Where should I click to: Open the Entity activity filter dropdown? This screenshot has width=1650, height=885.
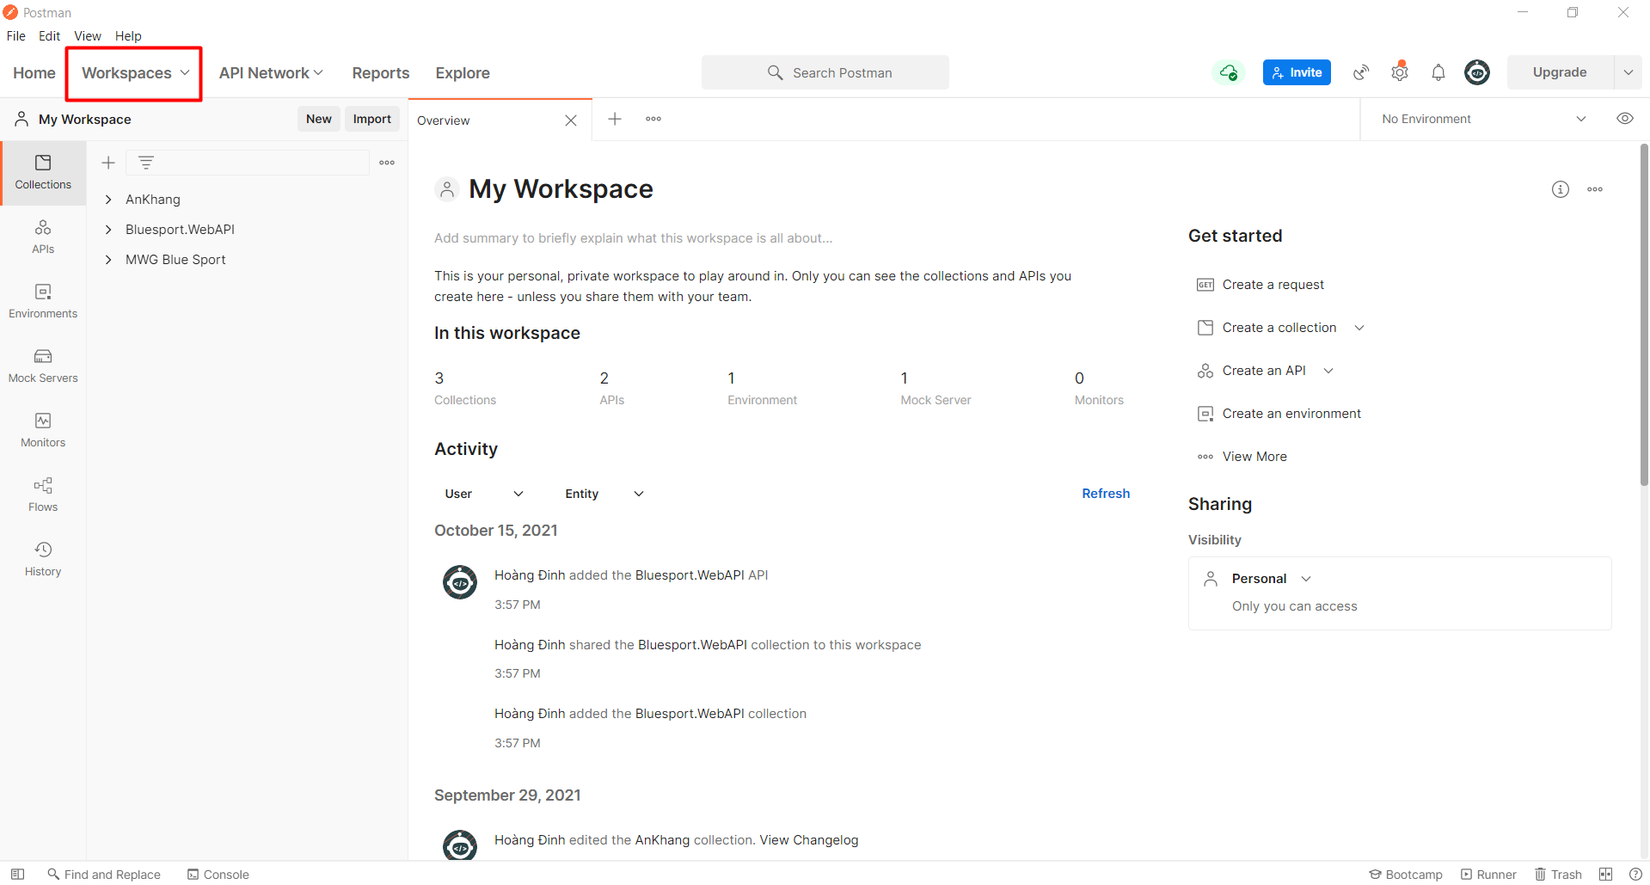click(604, 494)
